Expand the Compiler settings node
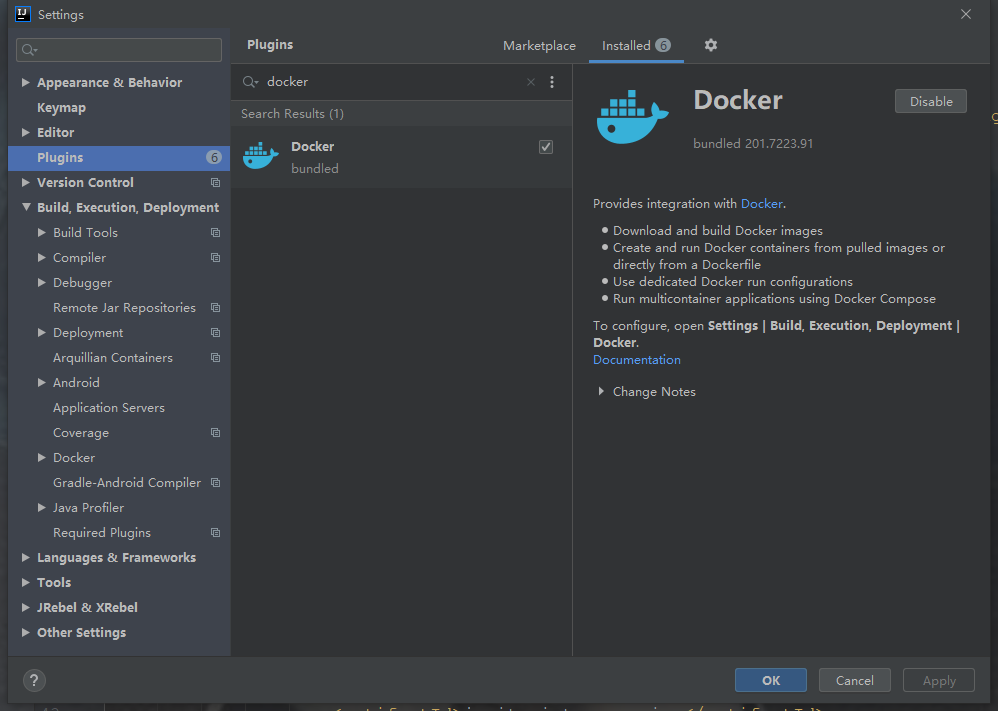 tap(41, 257)
